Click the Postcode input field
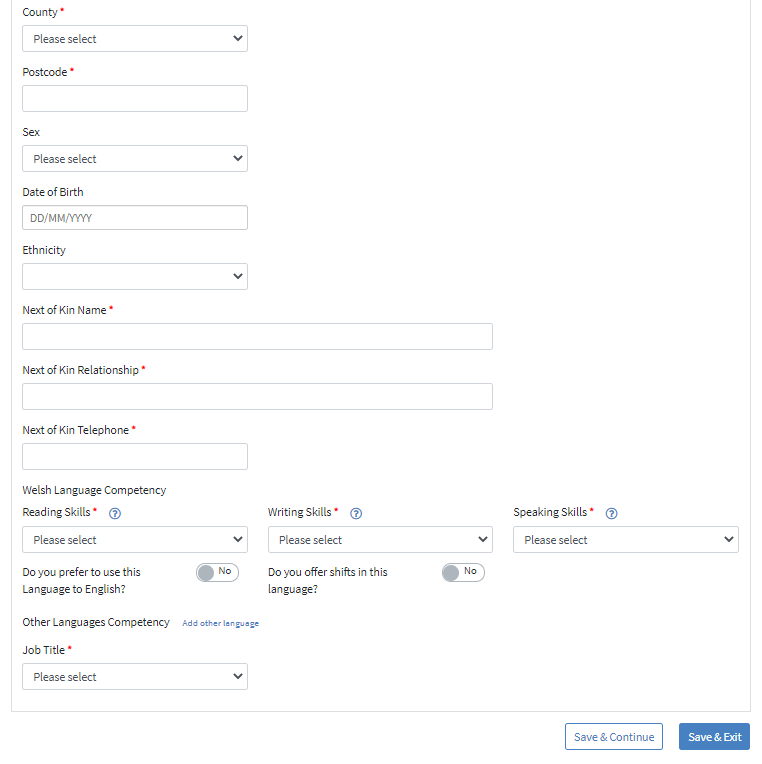The width and height of the screenshot is (762, 764). tap(135, 98)
